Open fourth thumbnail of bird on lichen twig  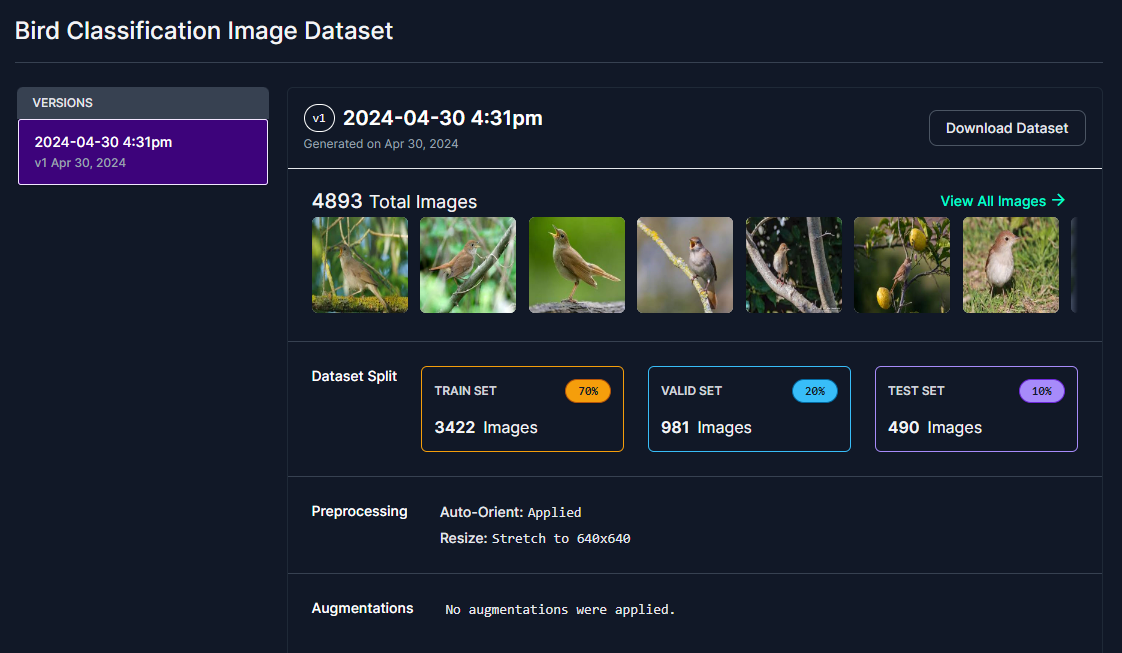pos(685,265)
